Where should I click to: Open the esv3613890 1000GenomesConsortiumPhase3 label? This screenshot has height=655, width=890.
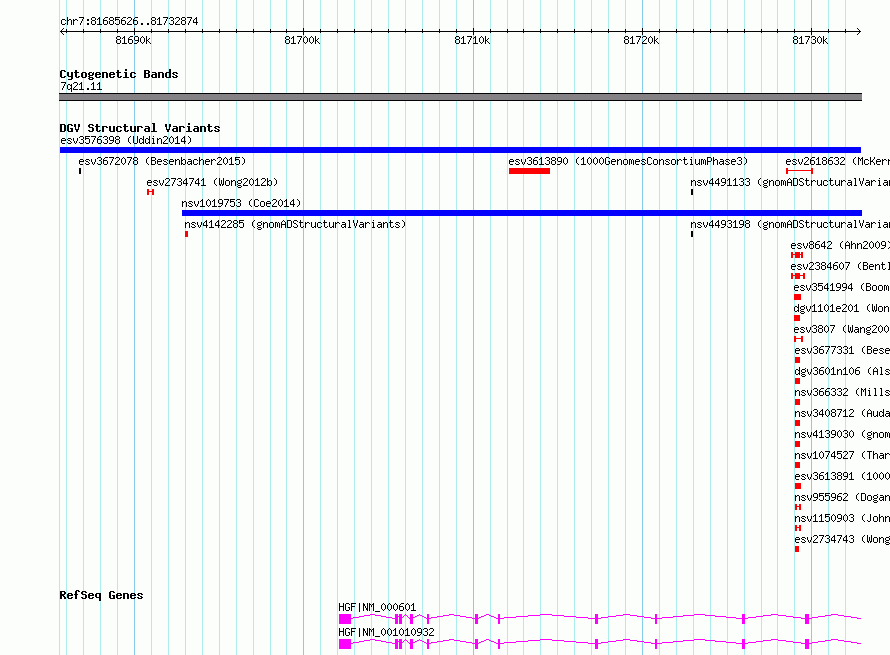point(628,161)
